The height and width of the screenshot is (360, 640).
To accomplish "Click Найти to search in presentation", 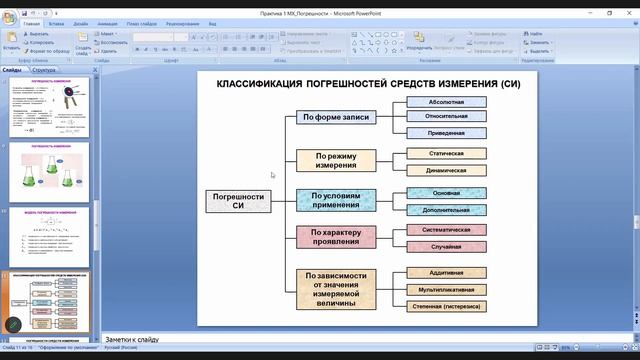I will click(533, 34).
